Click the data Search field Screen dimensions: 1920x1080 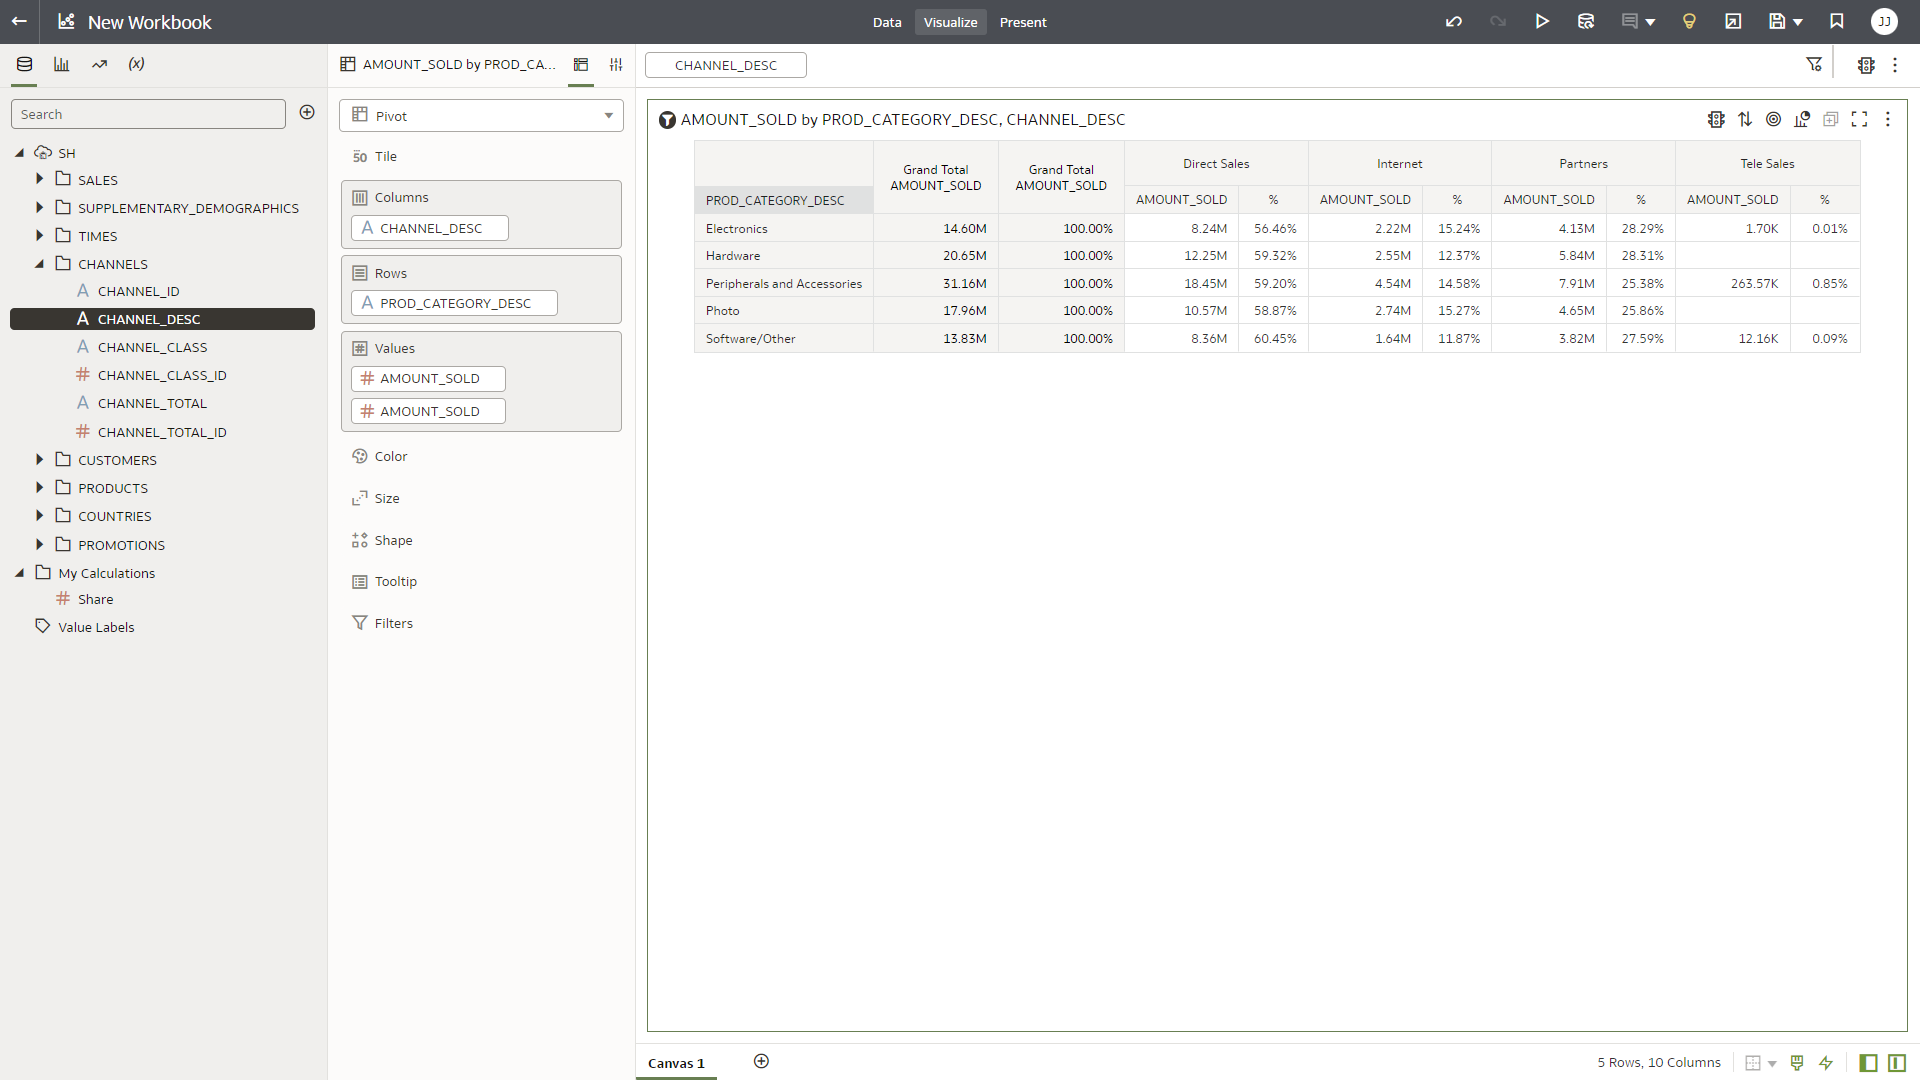[x=148, y=114]
